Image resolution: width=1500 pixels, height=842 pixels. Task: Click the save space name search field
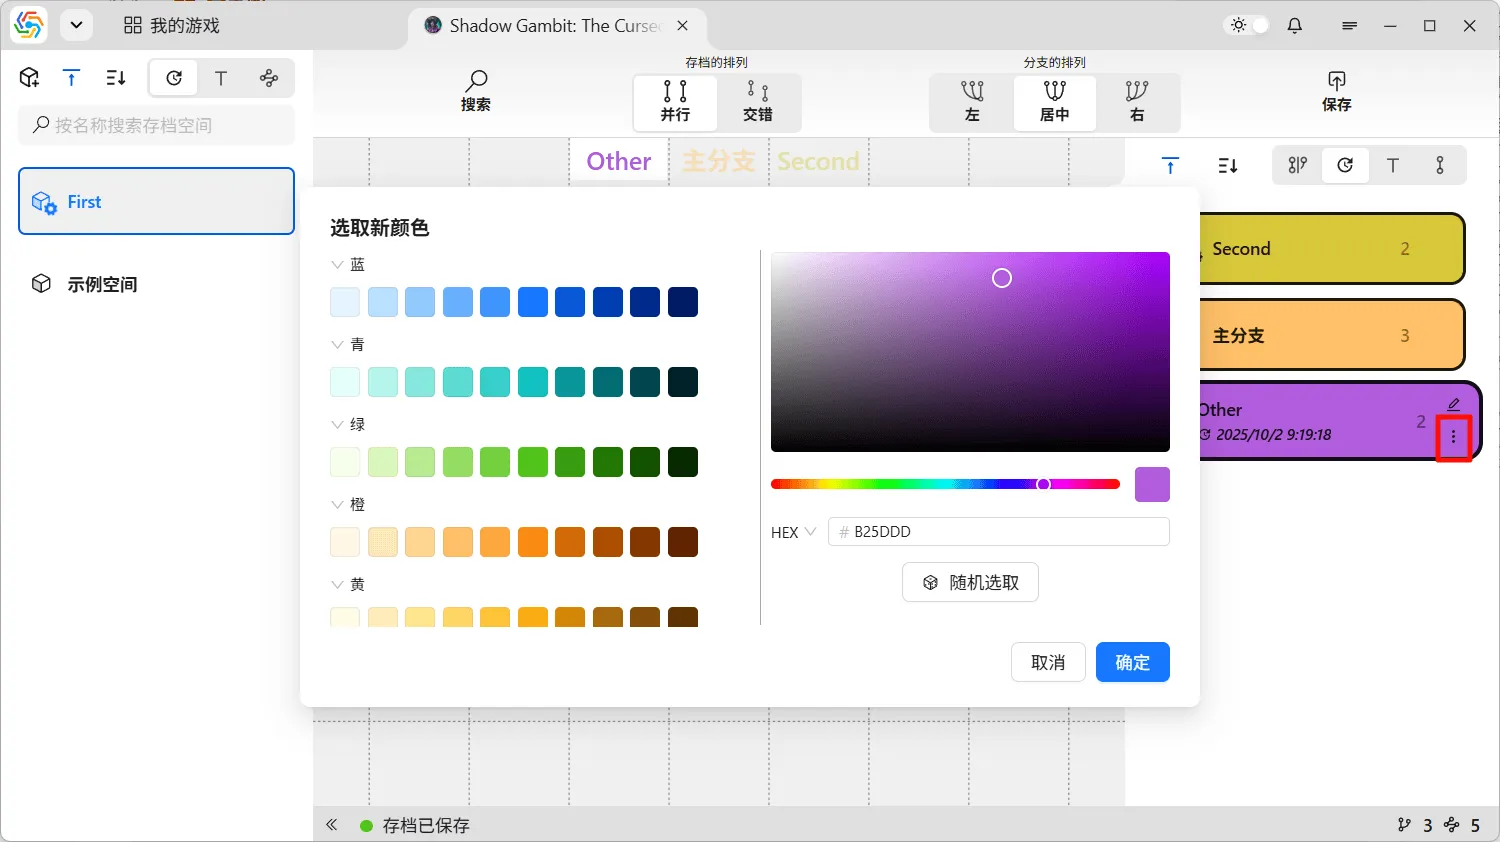(157, 125)
